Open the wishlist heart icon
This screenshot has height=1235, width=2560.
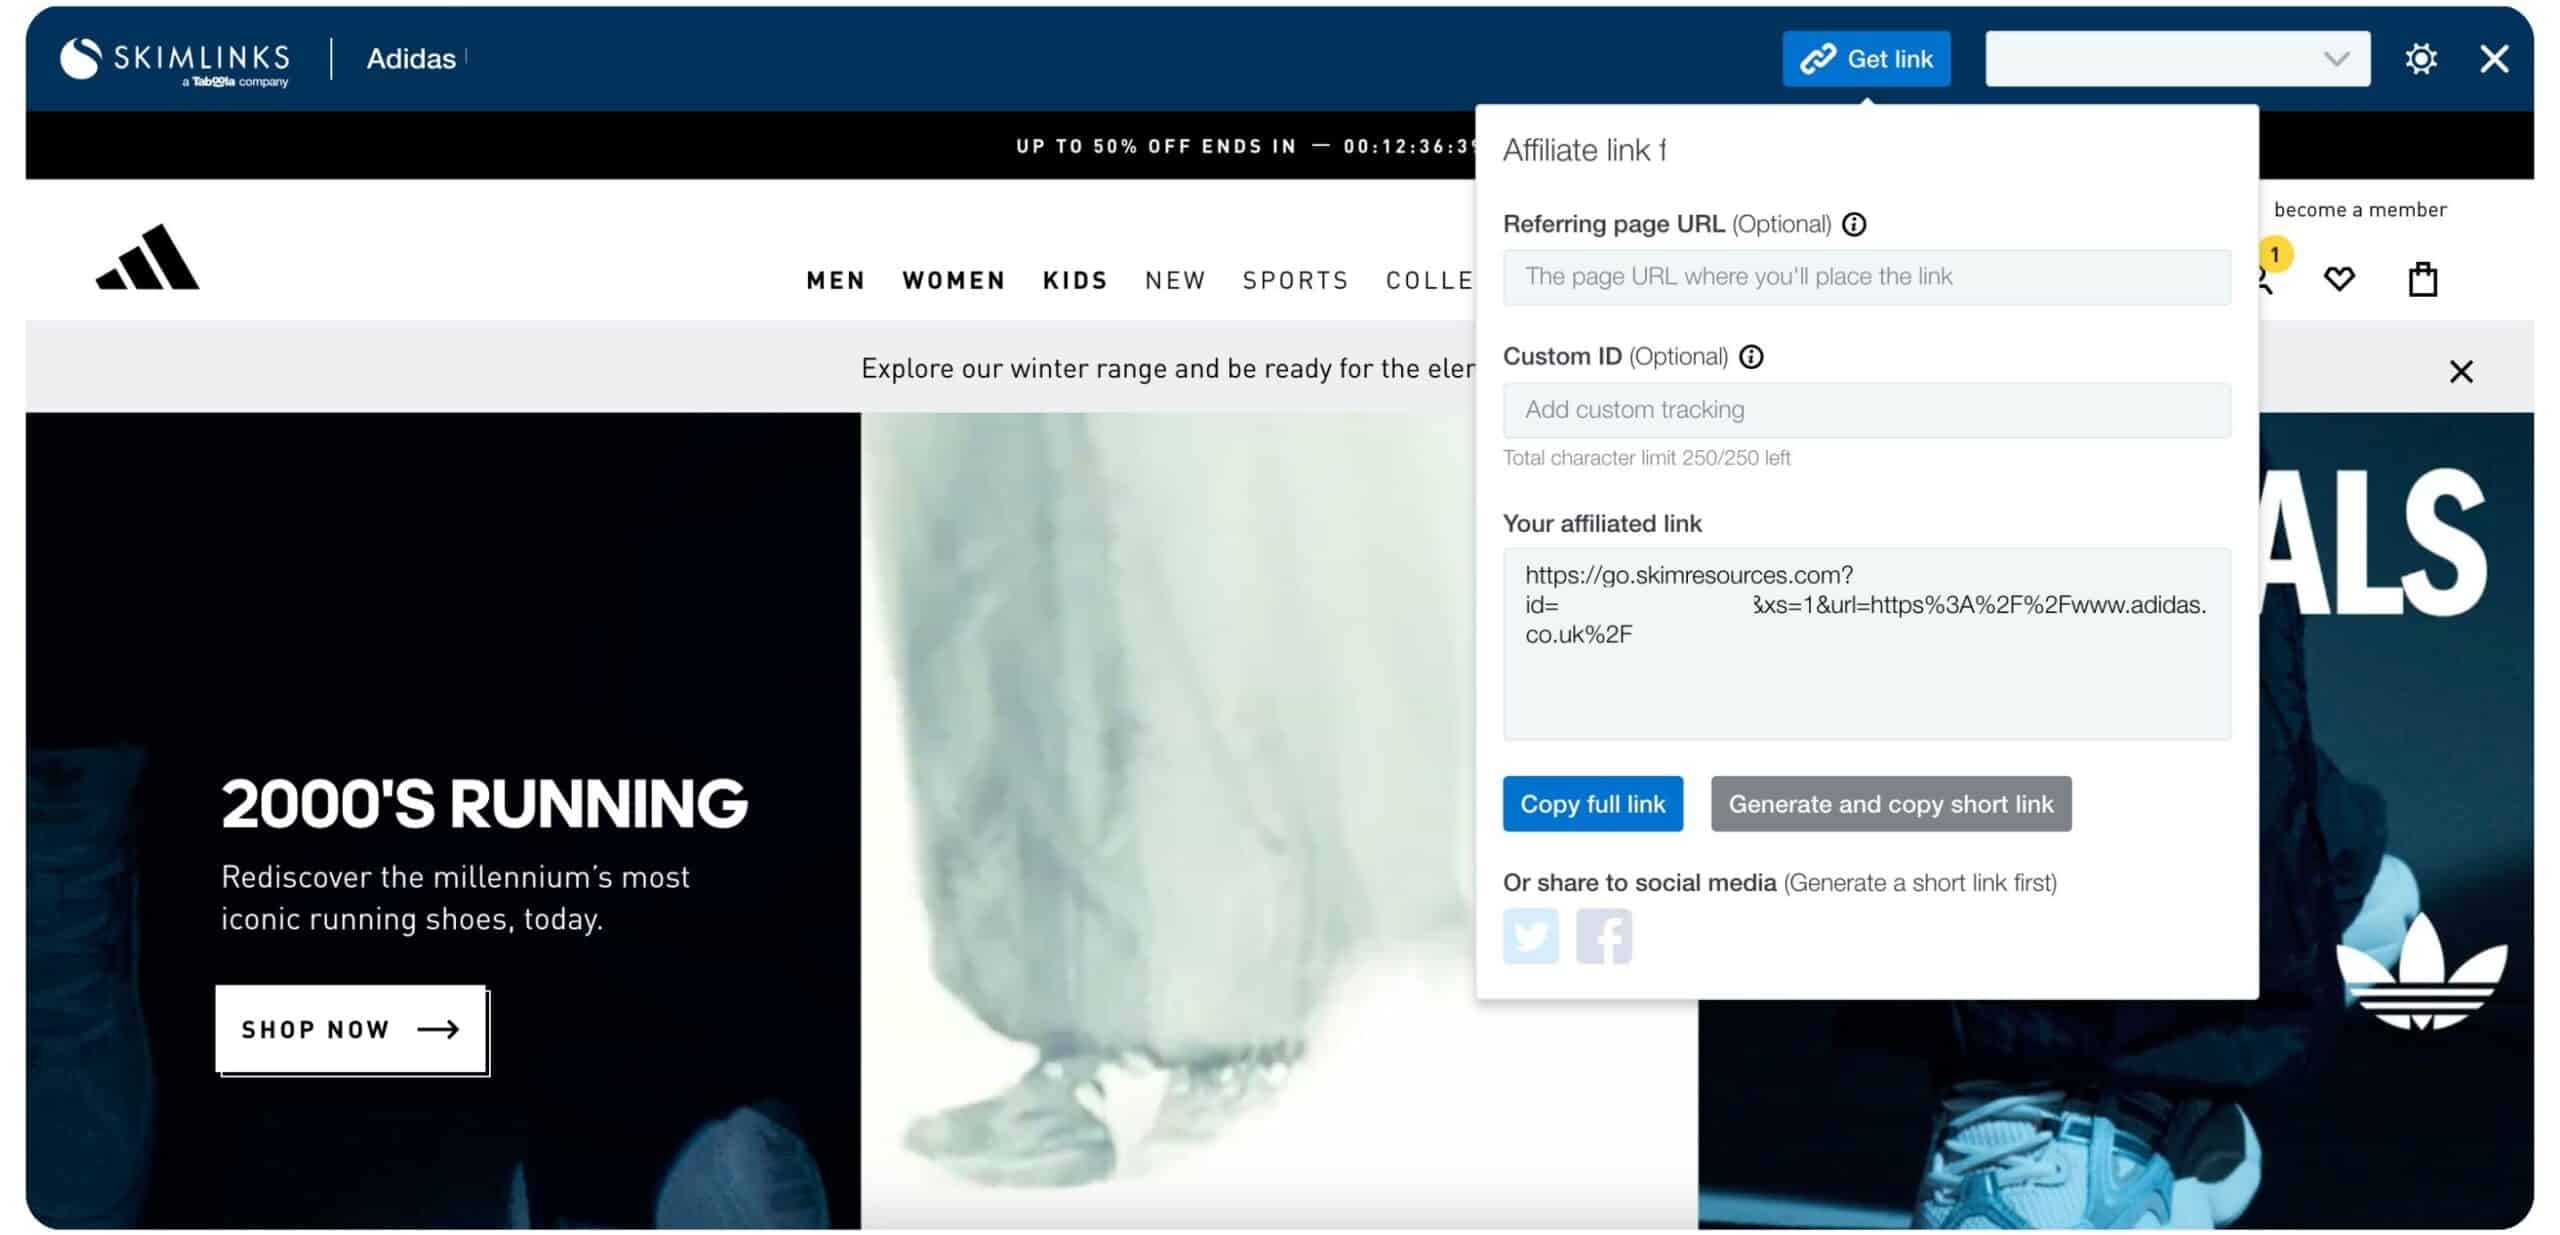[2338, 278]
